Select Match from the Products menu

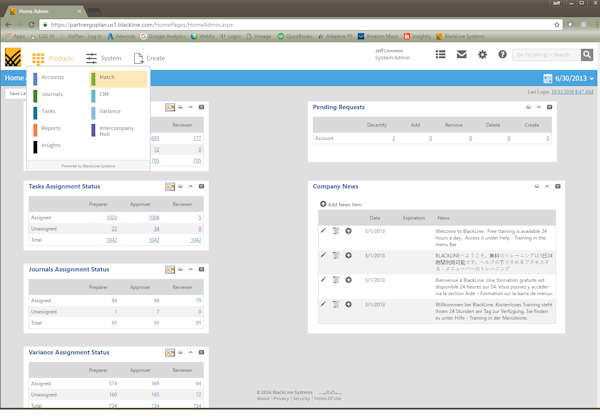pos(107,77)
